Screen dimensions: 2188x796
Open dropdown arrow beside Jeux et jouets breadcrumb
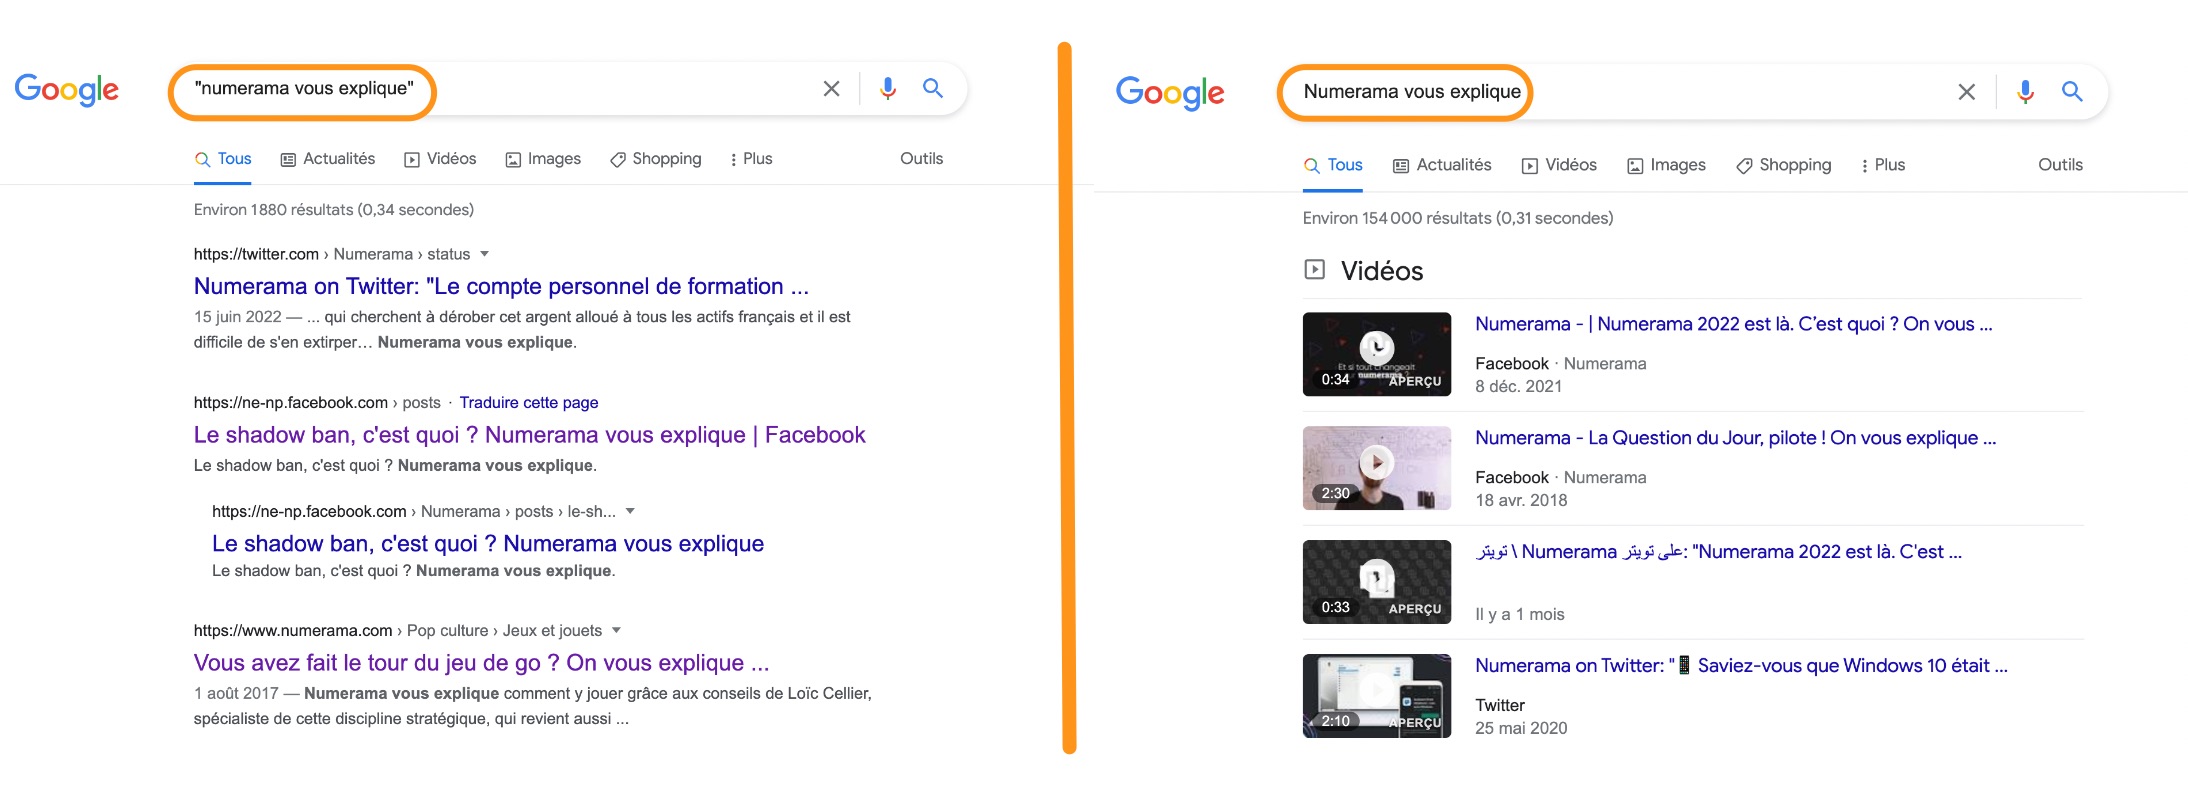616,630
